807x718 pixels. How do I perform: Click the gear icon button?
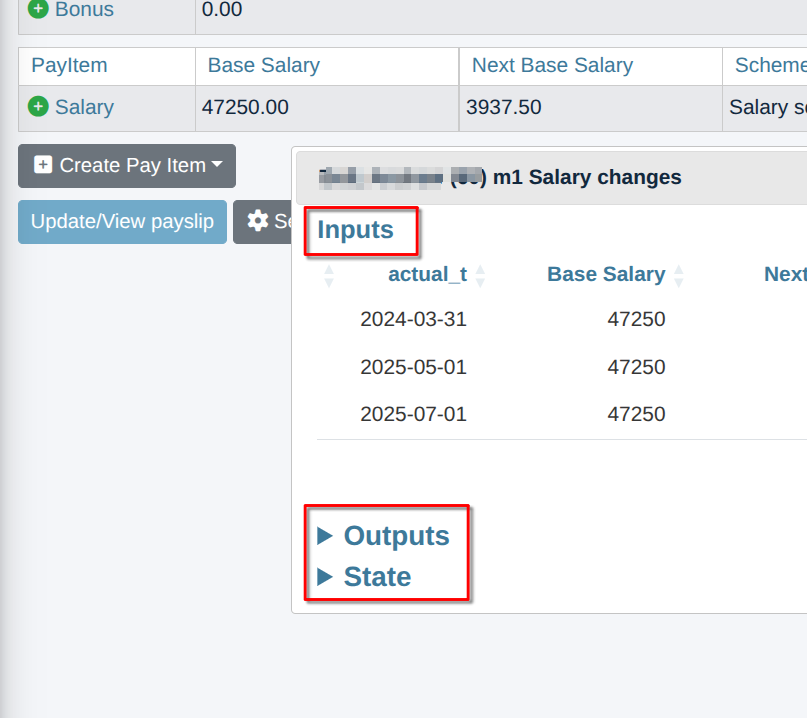(258, 221)
